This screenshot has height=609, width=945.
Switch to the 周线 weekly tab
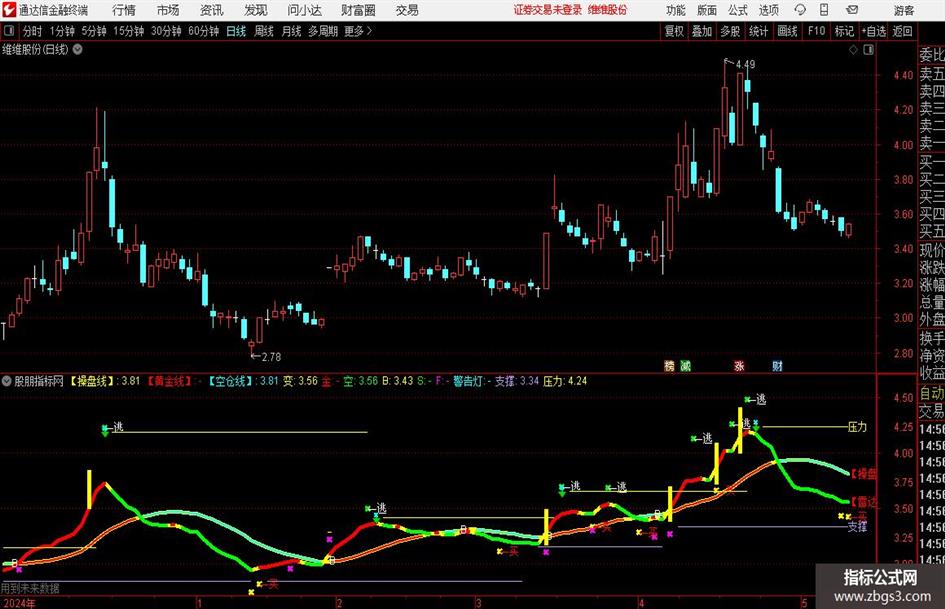[x=264, y=31]
